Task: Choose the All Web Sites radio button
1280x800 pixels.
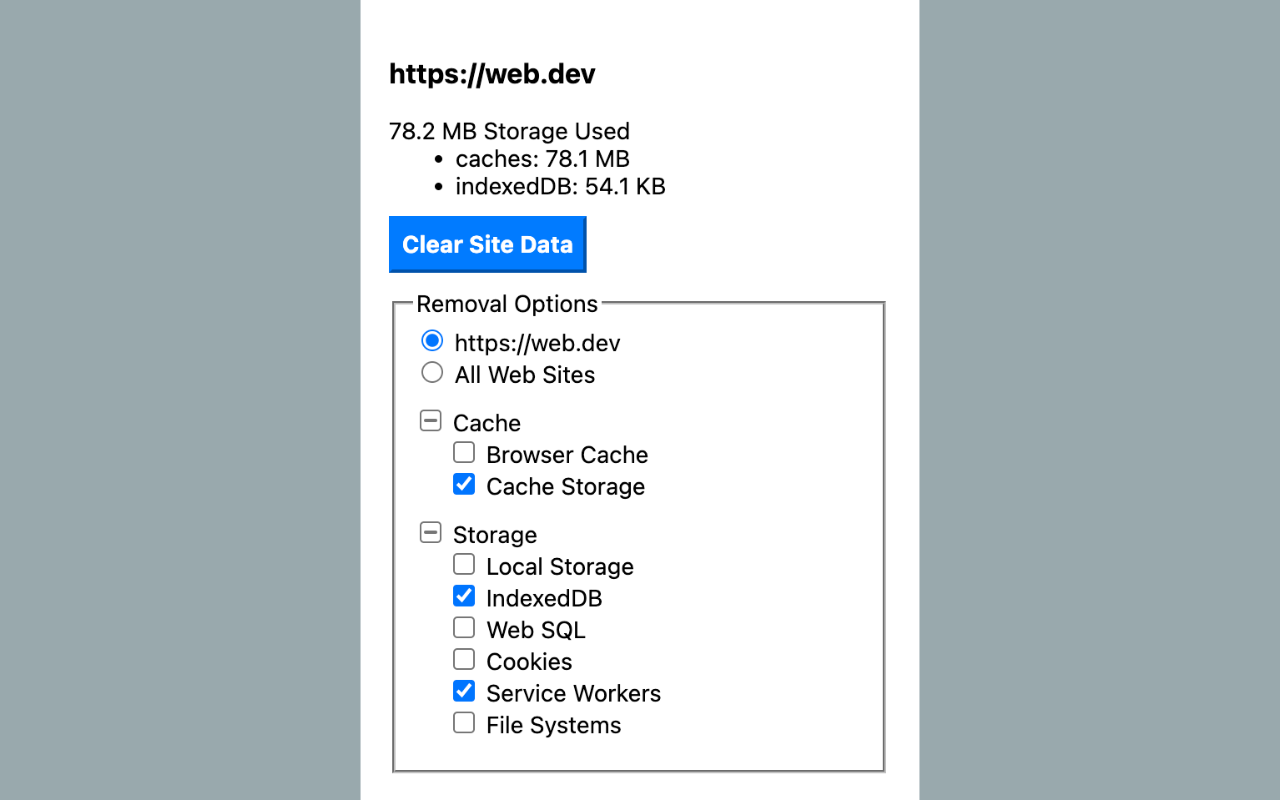Action: 432,373
